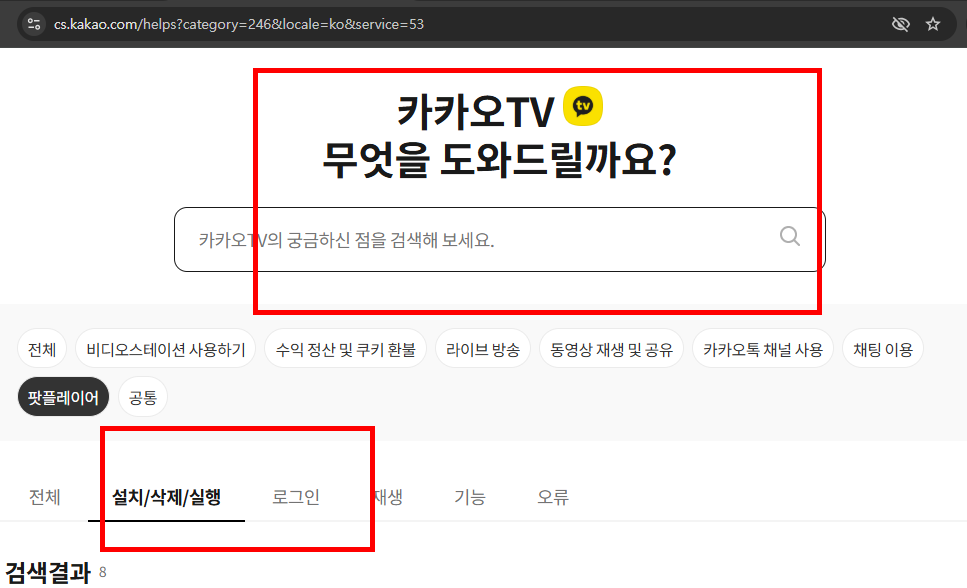Click the 설치/삭제/실행 tab

coord(167,496)
